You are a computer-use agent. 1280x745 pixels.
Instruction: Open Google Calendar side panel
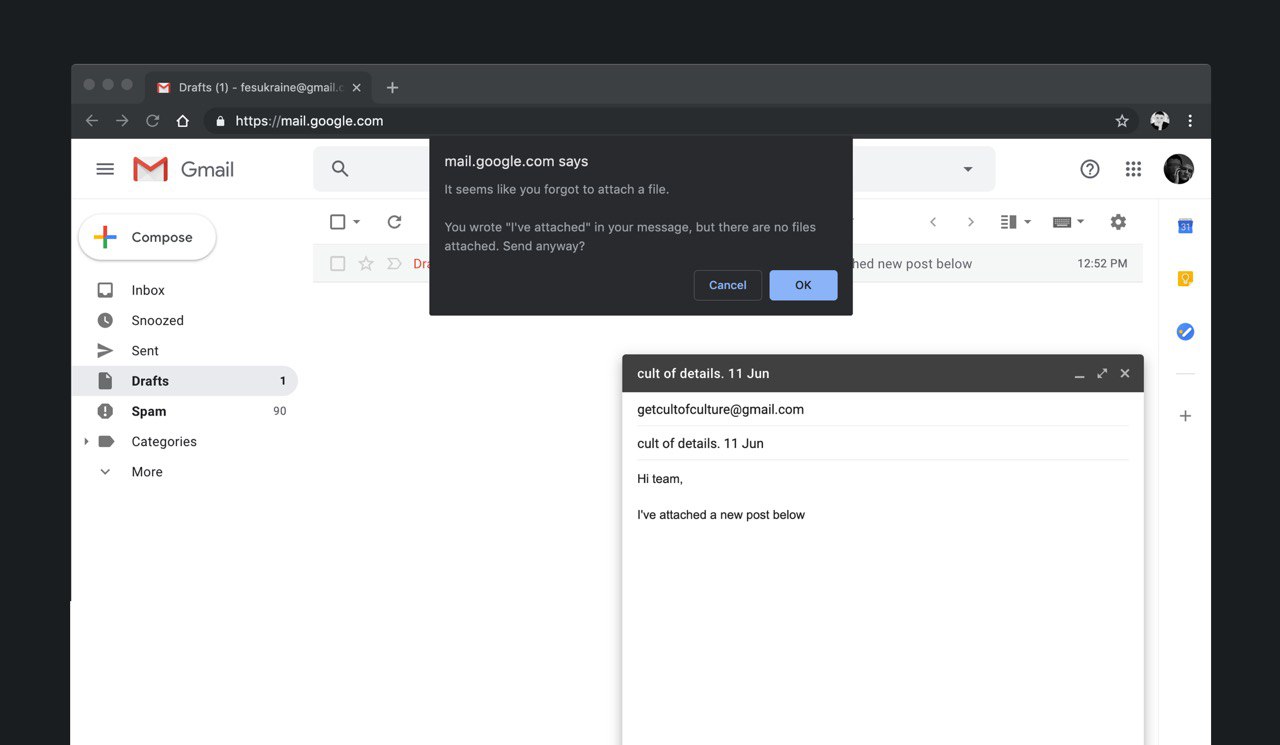[1185, 226]
